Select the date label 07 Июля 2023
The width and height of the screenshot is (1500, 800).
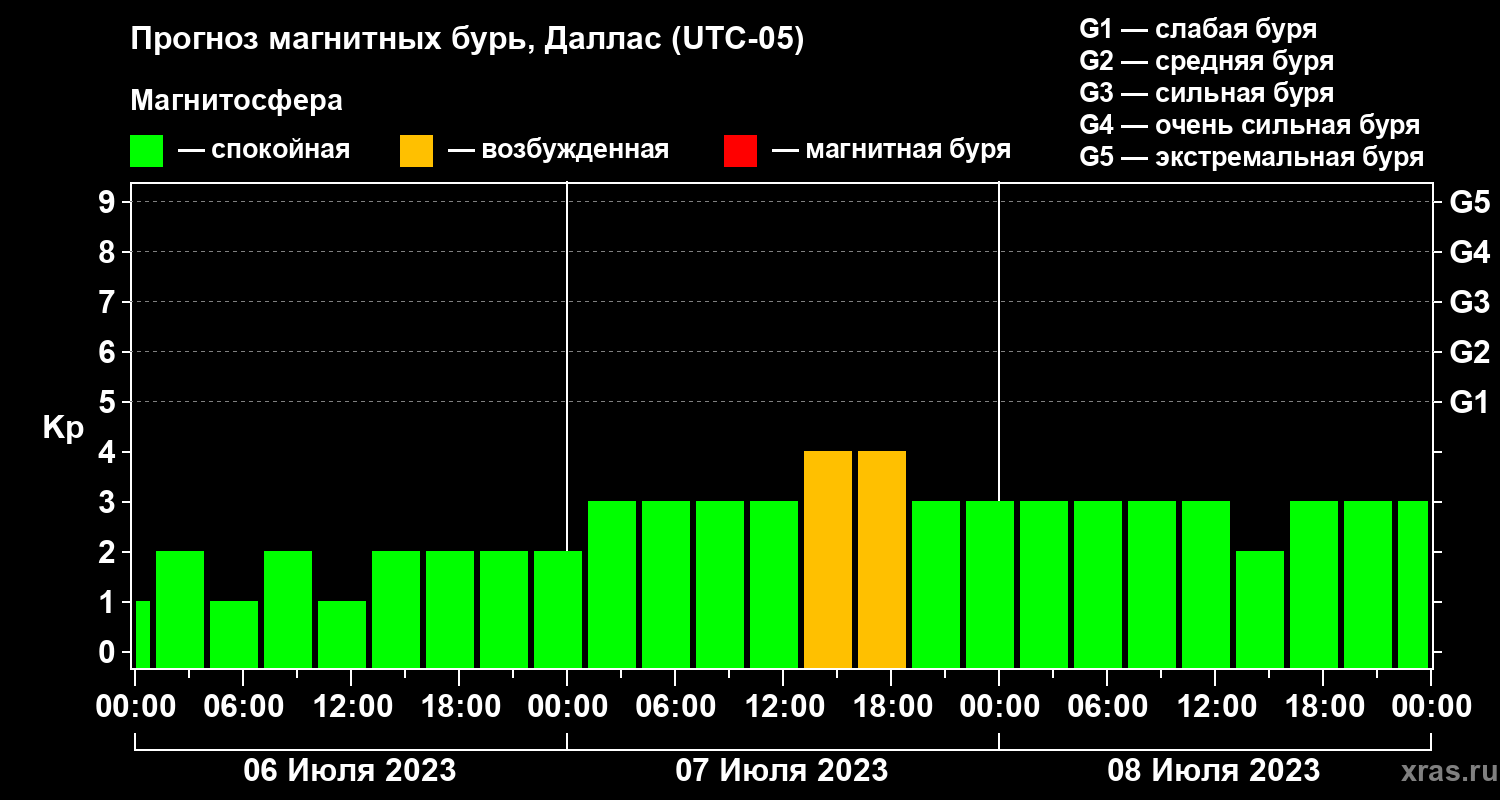point(782,771)
